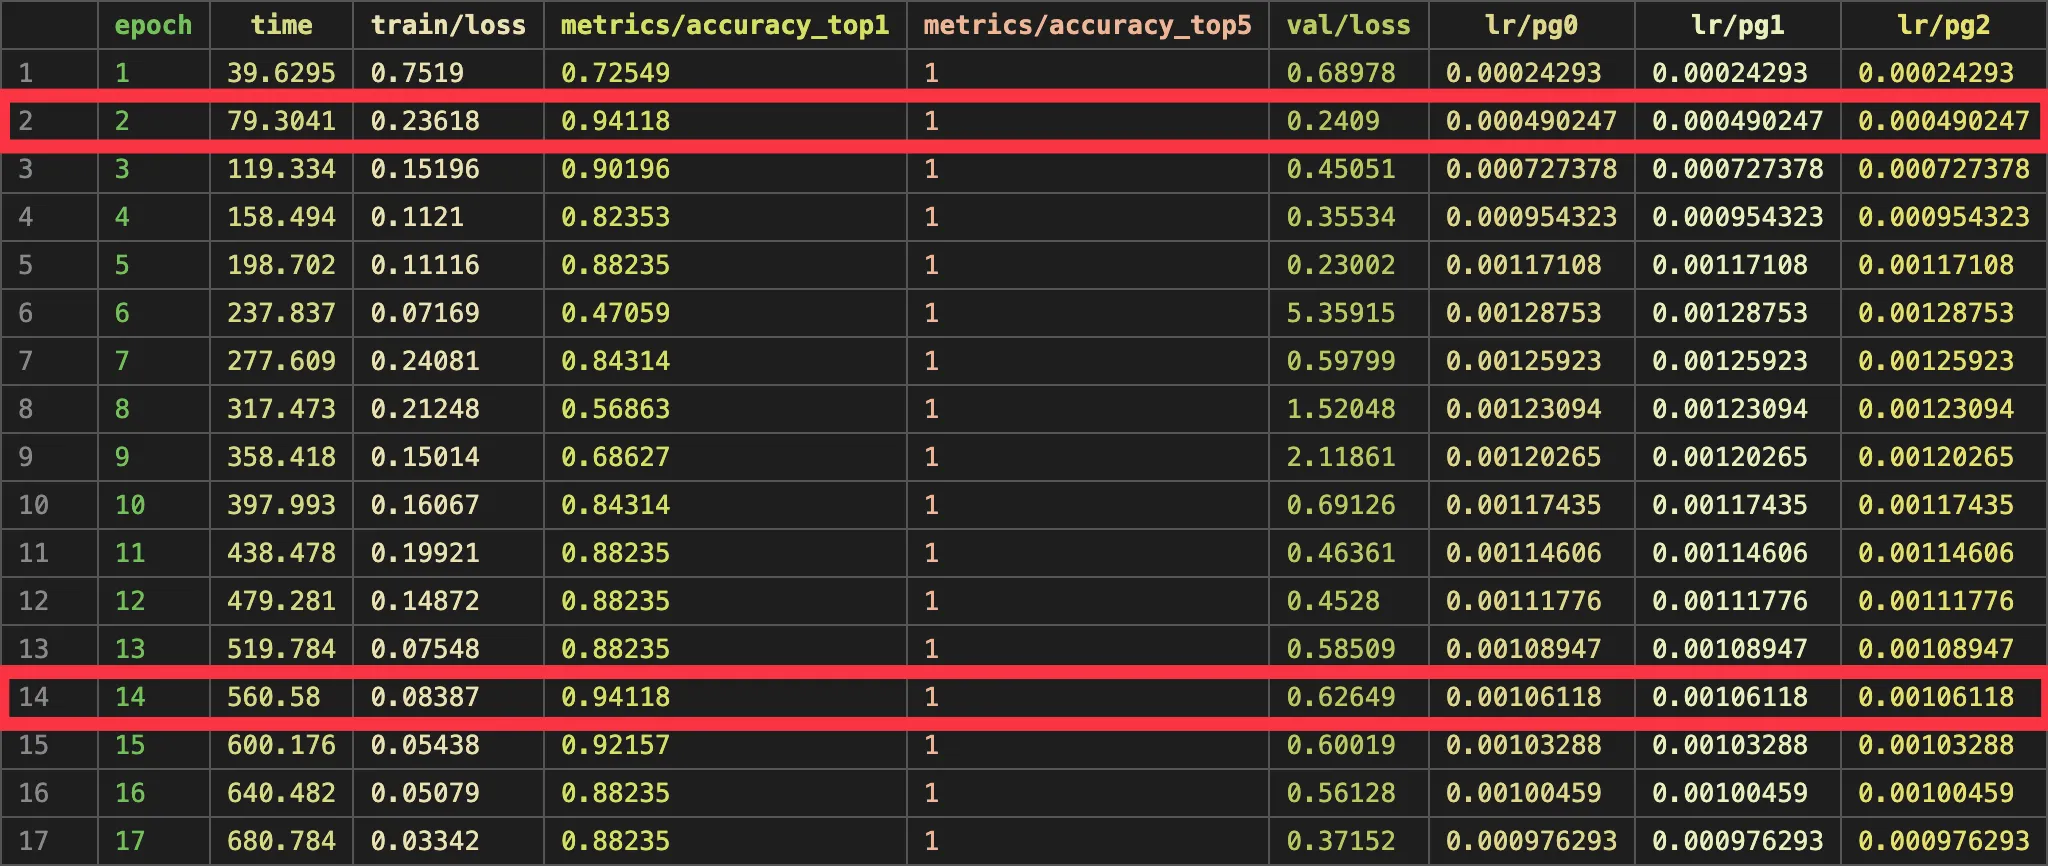Select train/loss value 0.03342
2048x866 pixels.
[x=425, y=841]
